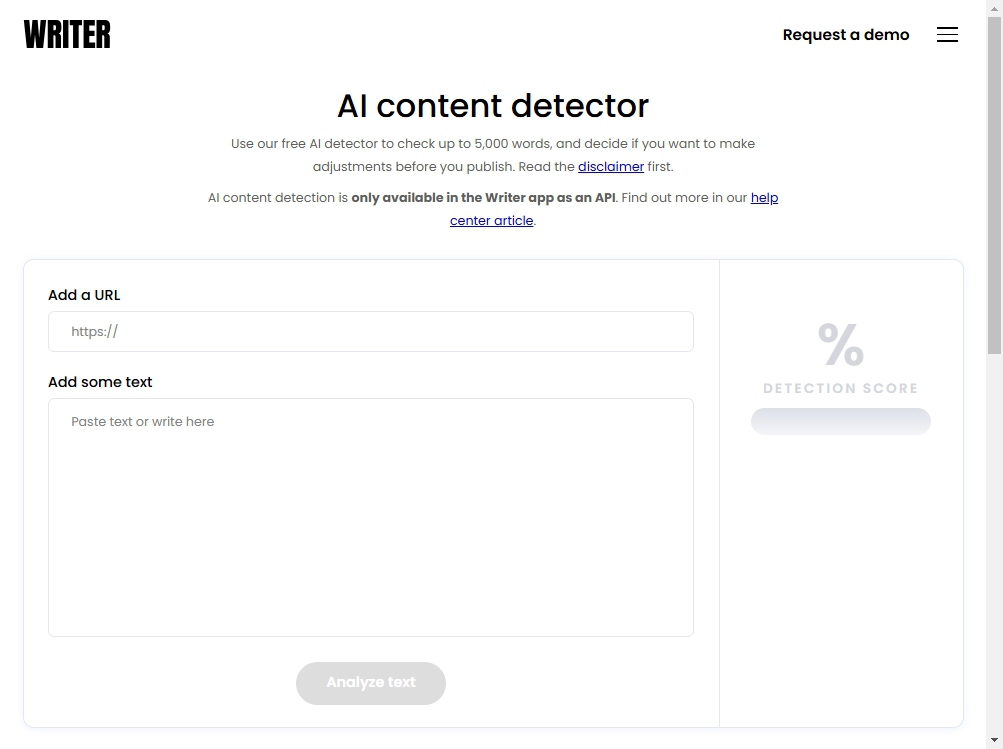Open the disclaimer link
The width and height of the screenshot is (1003, 749).
610,166
